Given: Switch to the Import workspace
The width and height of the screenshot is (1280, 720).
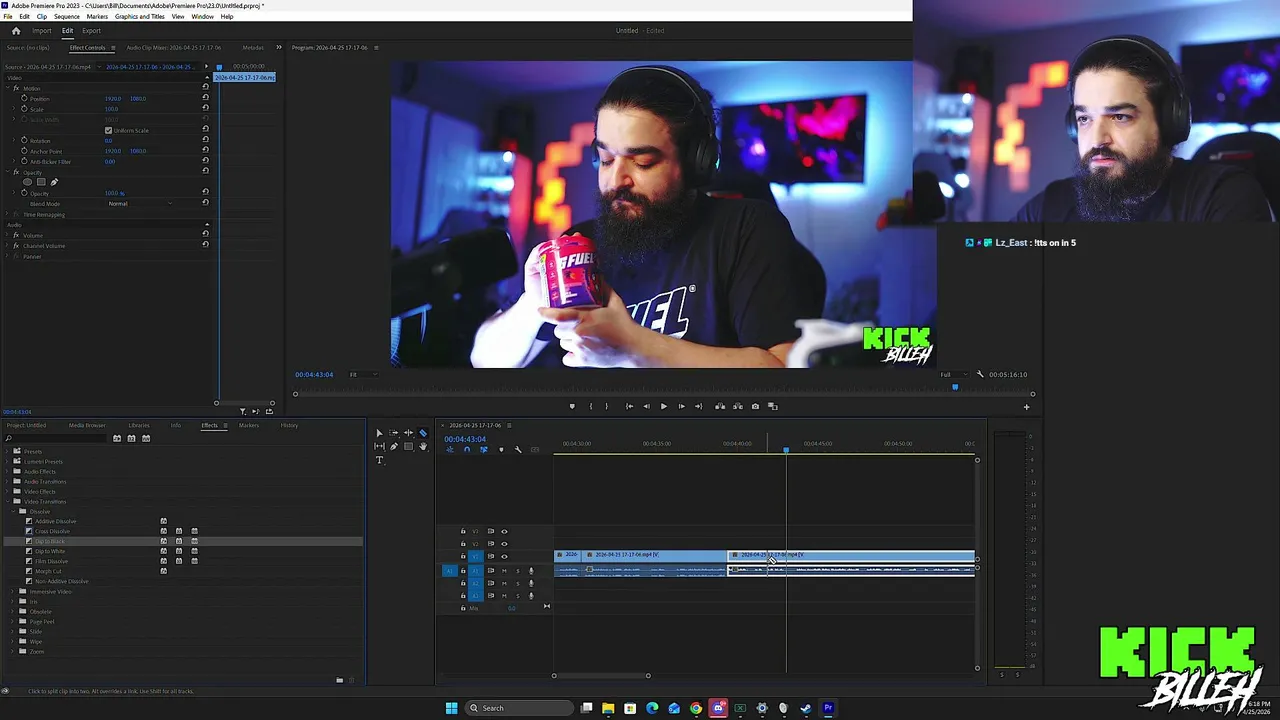Looking at the screenshot, I should coord(41,30).
